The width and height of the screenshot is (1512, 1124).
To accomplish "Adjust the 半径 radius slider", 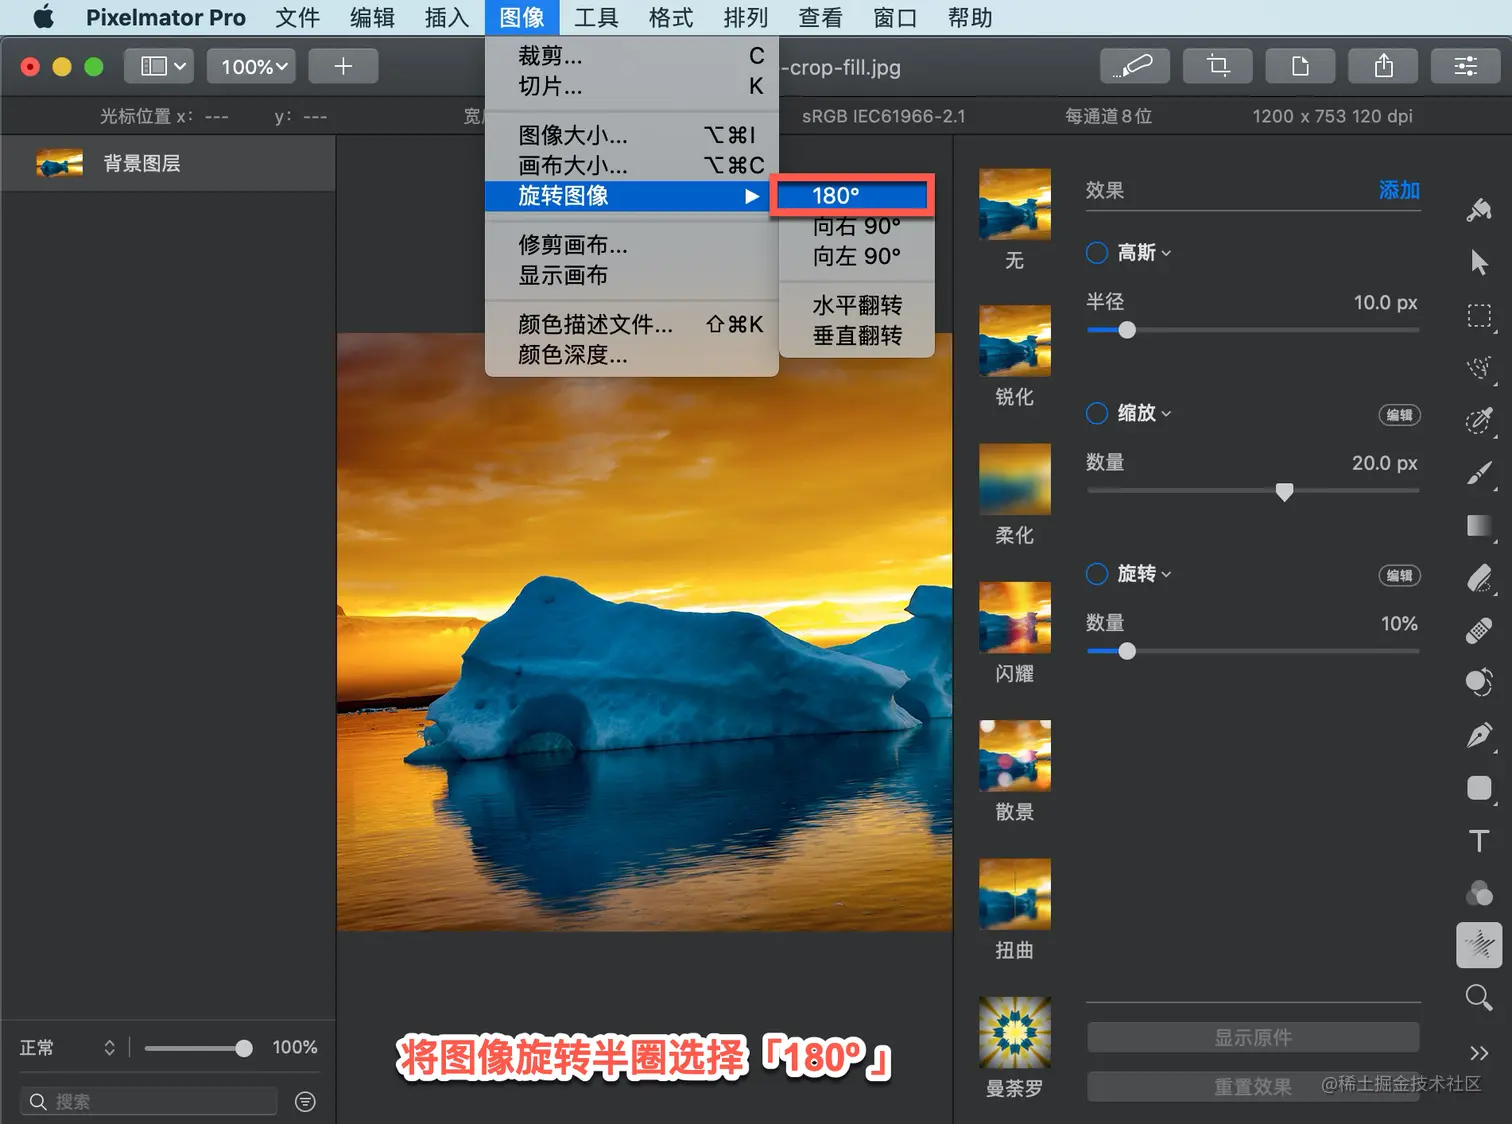I will pos(1253,330).
